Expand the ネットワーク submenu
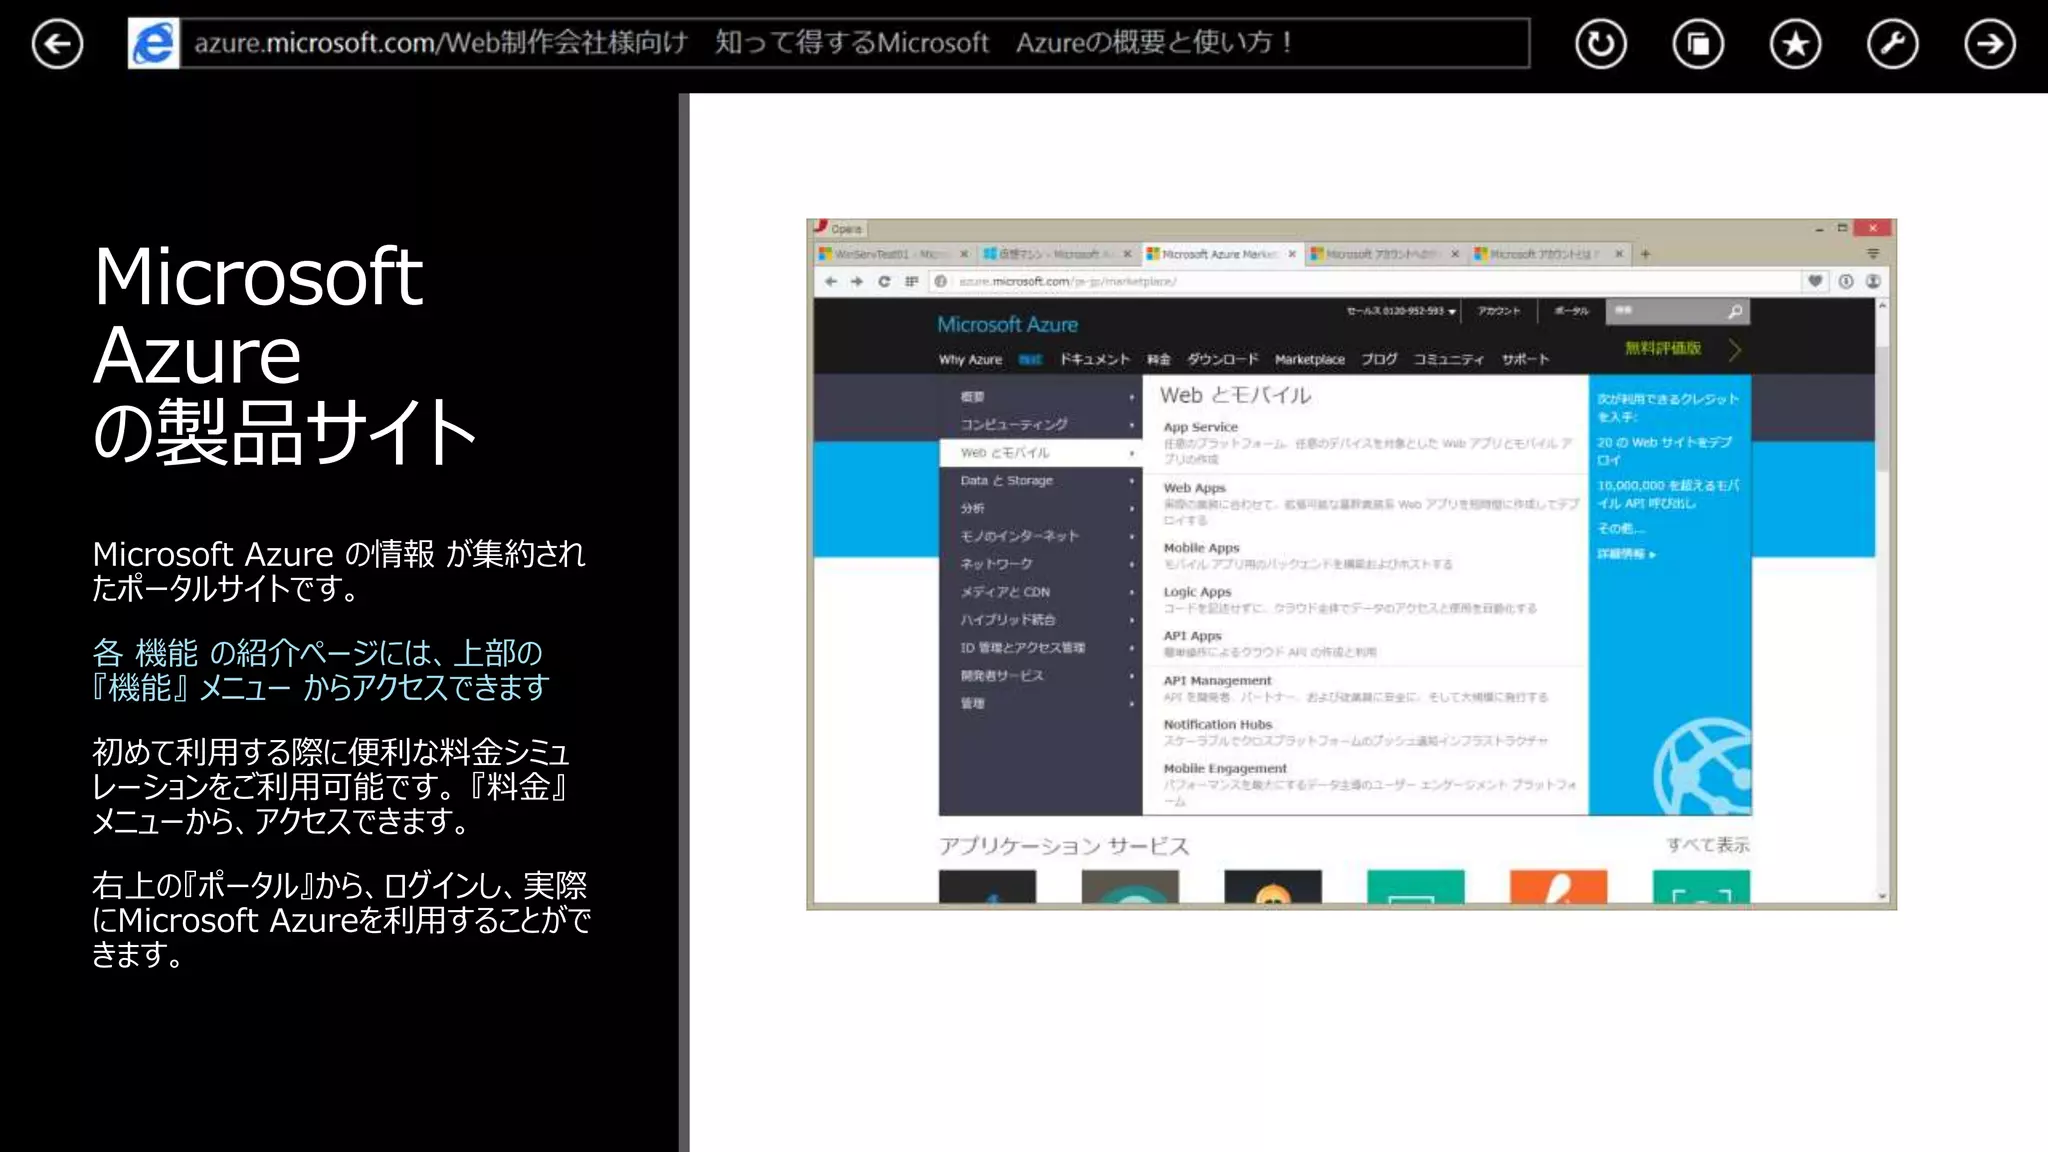Viewport: 2048px width, 1152px height. click(x=1040, y=564)
